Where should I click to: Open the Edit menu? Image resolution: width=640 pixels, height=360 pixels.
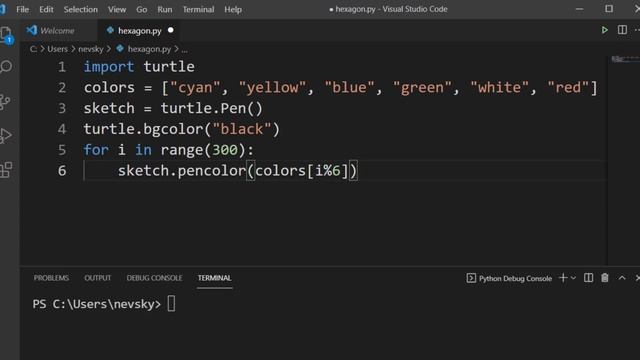point(46,9)
